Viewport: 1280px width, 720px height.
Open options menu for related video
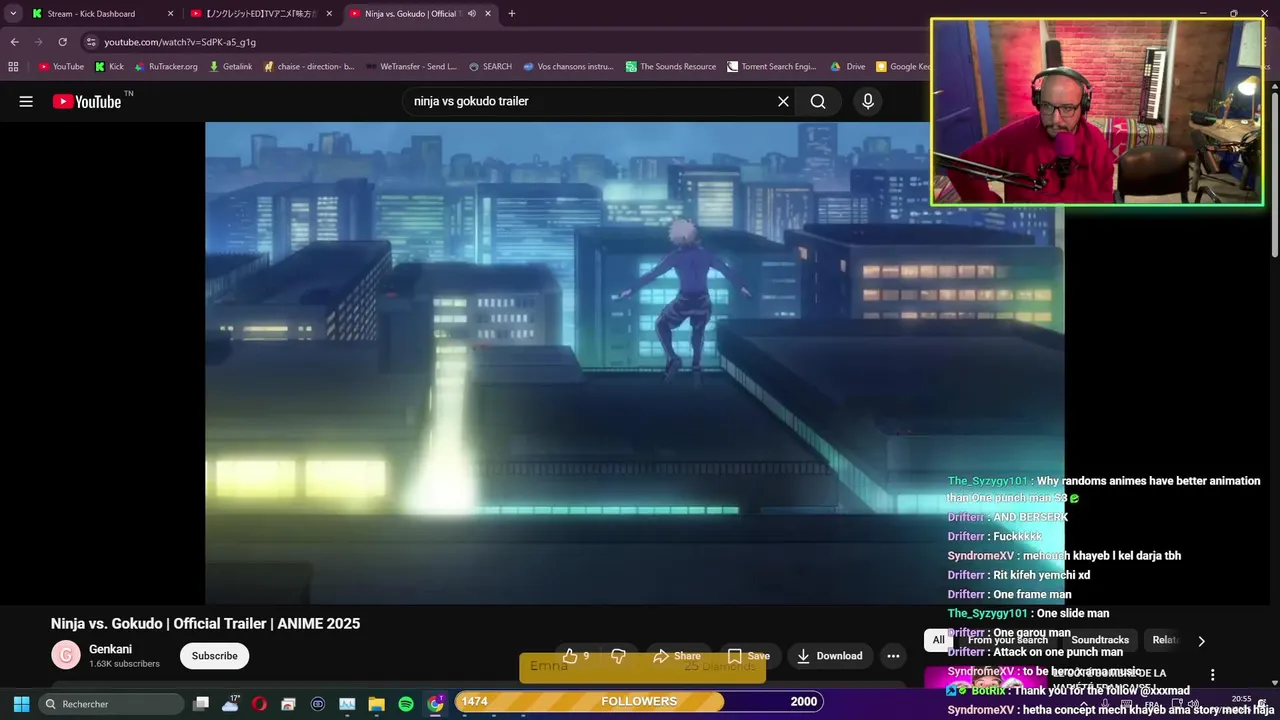(x=1212, y=675)
